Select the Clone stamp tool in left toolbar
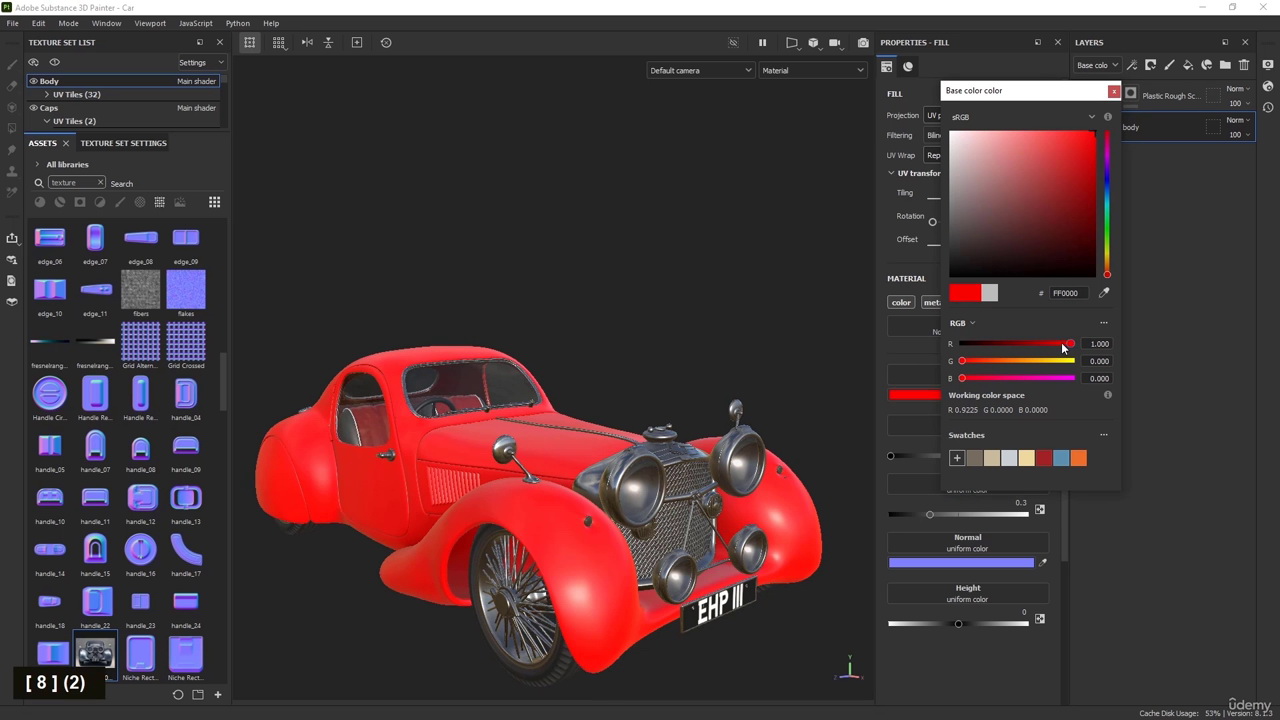 pyautogui.click(x=12, y=171)
